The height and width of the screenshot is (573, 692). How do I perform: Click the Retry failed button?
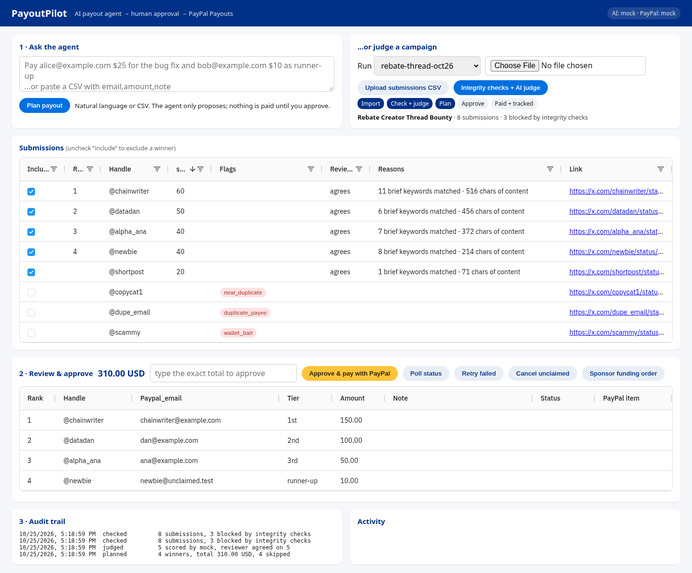pyautogui.click(x=479, y=373)
